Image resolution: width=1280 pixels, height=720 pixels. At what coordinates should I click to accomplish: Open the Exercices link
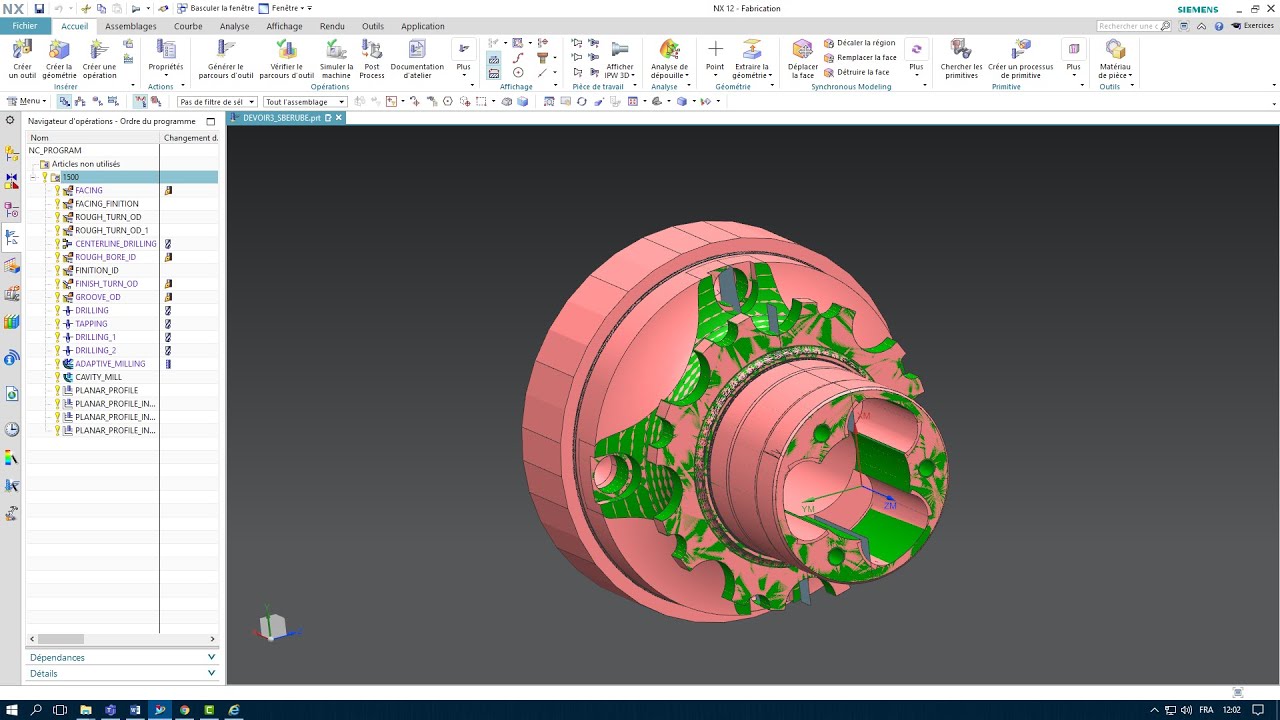1251,26
